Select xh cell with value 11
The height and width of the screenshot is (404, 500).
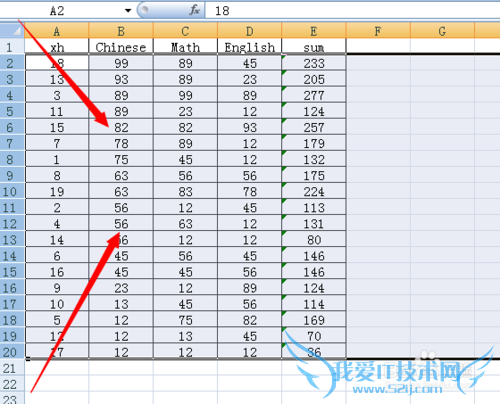point(57,111)
